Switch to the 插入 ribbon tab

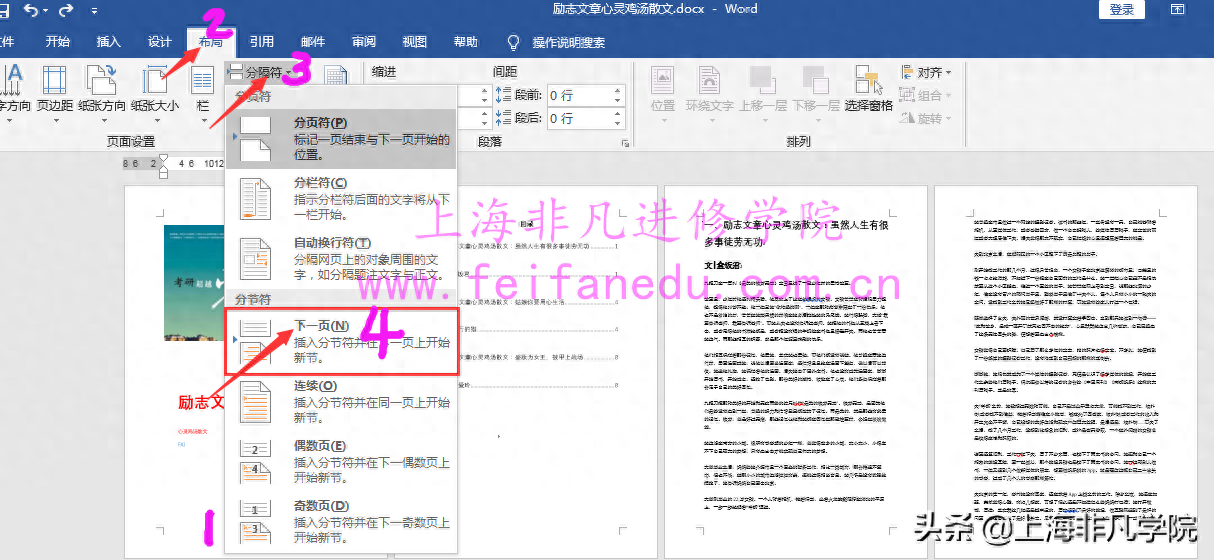pyautogui.click(x=108, y=42)
